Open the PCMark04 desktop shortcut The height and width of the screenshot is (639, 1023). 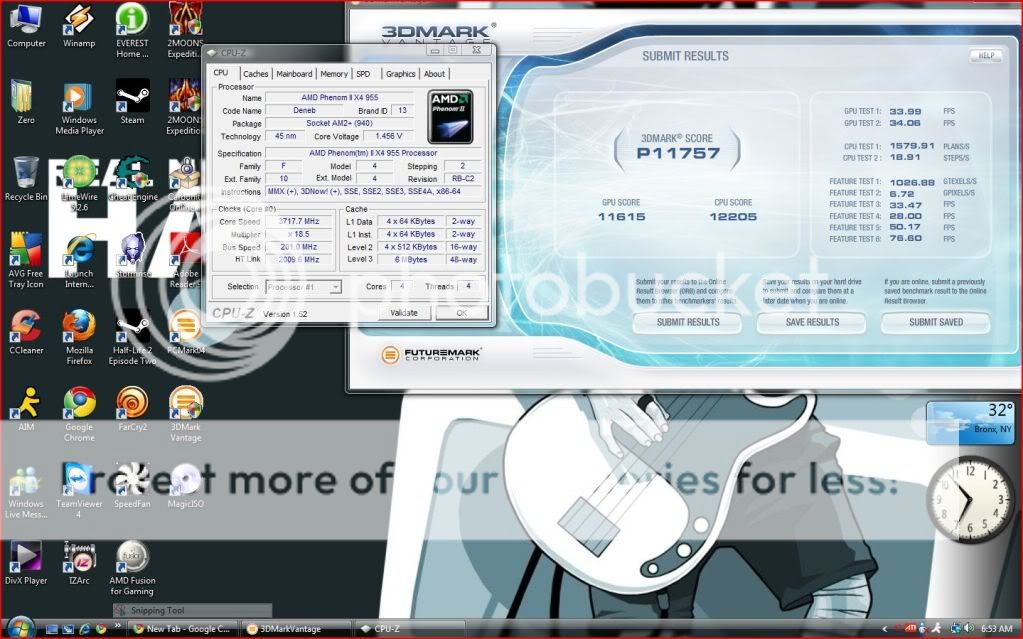pos(185,333)
